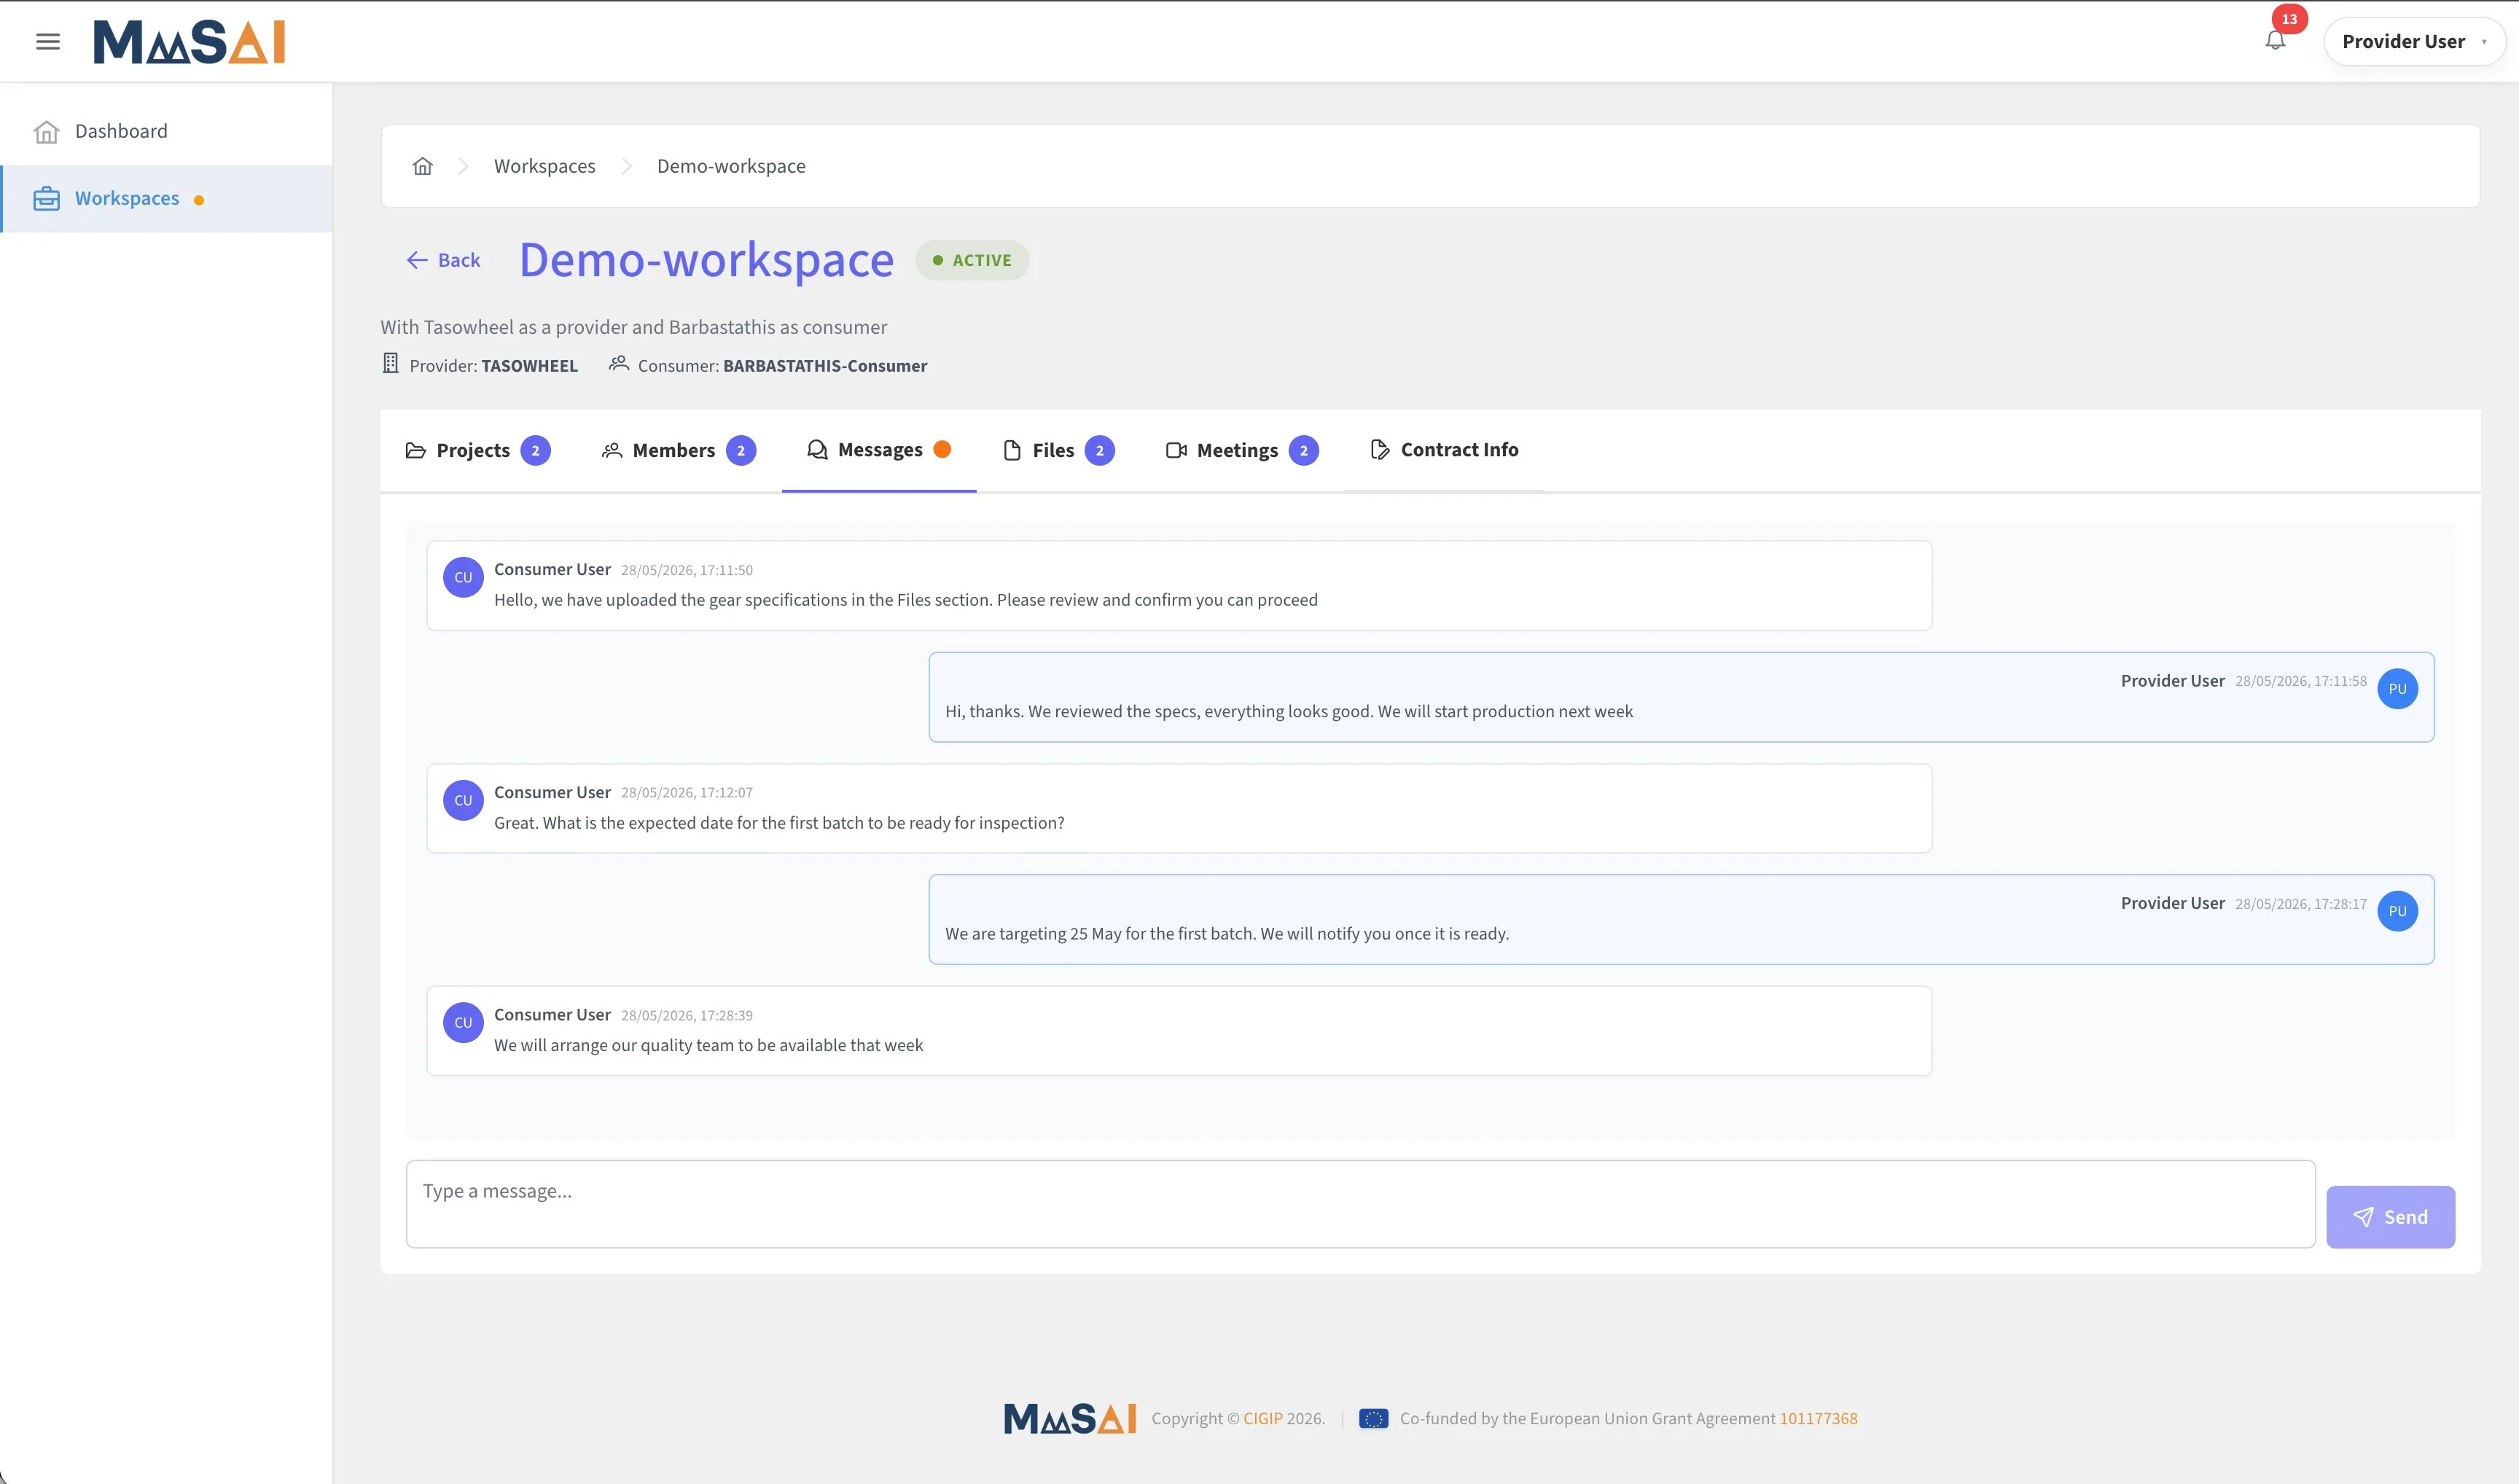Image resolution: width=2519 pixels, height=1484 pixels.
Task: Open the Members tab
Action: click(678, 450)
